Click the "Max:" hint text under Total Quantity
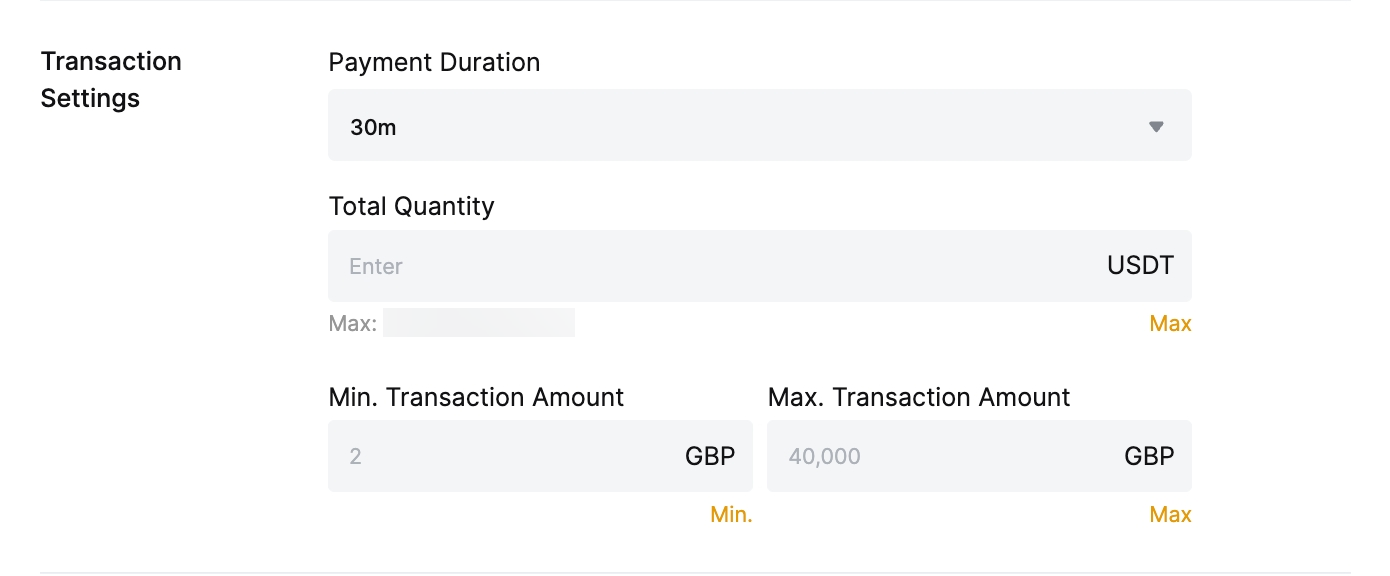 [x=352, y=324]
